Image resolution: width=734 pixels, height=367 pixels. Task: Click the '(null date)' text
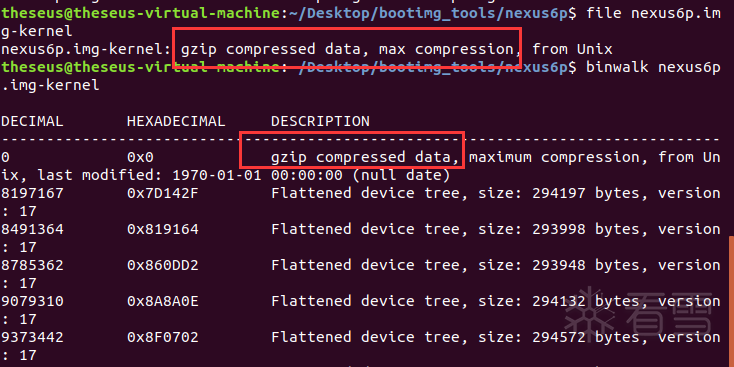401,175
